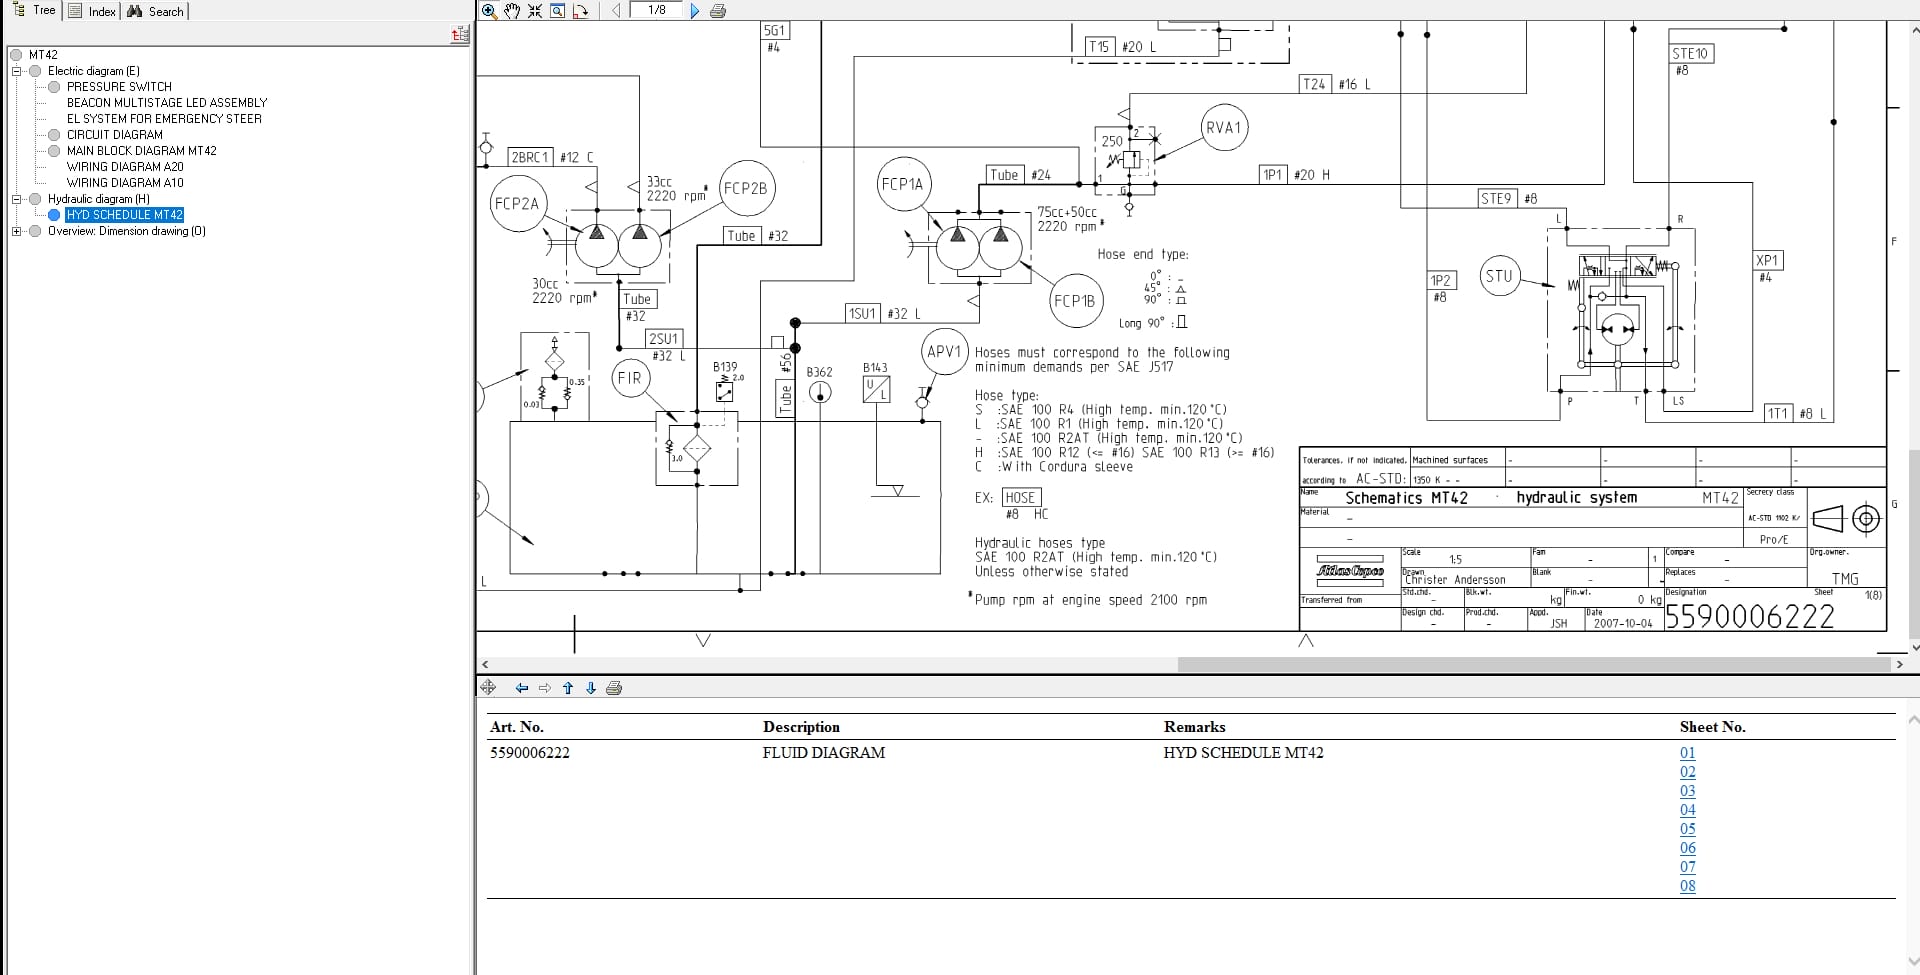Rotate the drawing with the rotate icon
Image resolution: width=1920 pixels, height=975 pixels.
point(580,11)
